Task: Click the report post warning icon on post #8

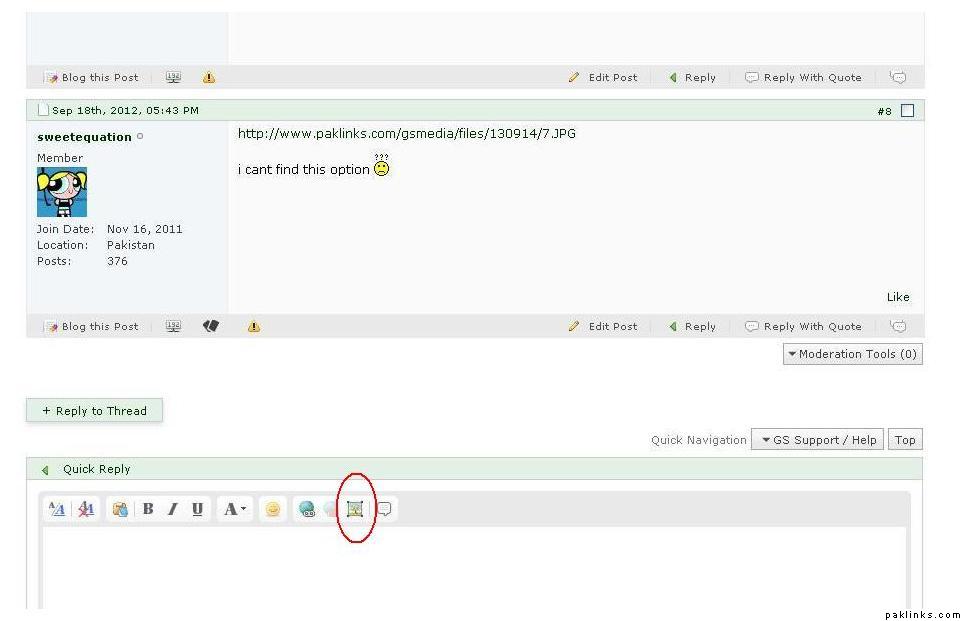Action: pos(254,326)
